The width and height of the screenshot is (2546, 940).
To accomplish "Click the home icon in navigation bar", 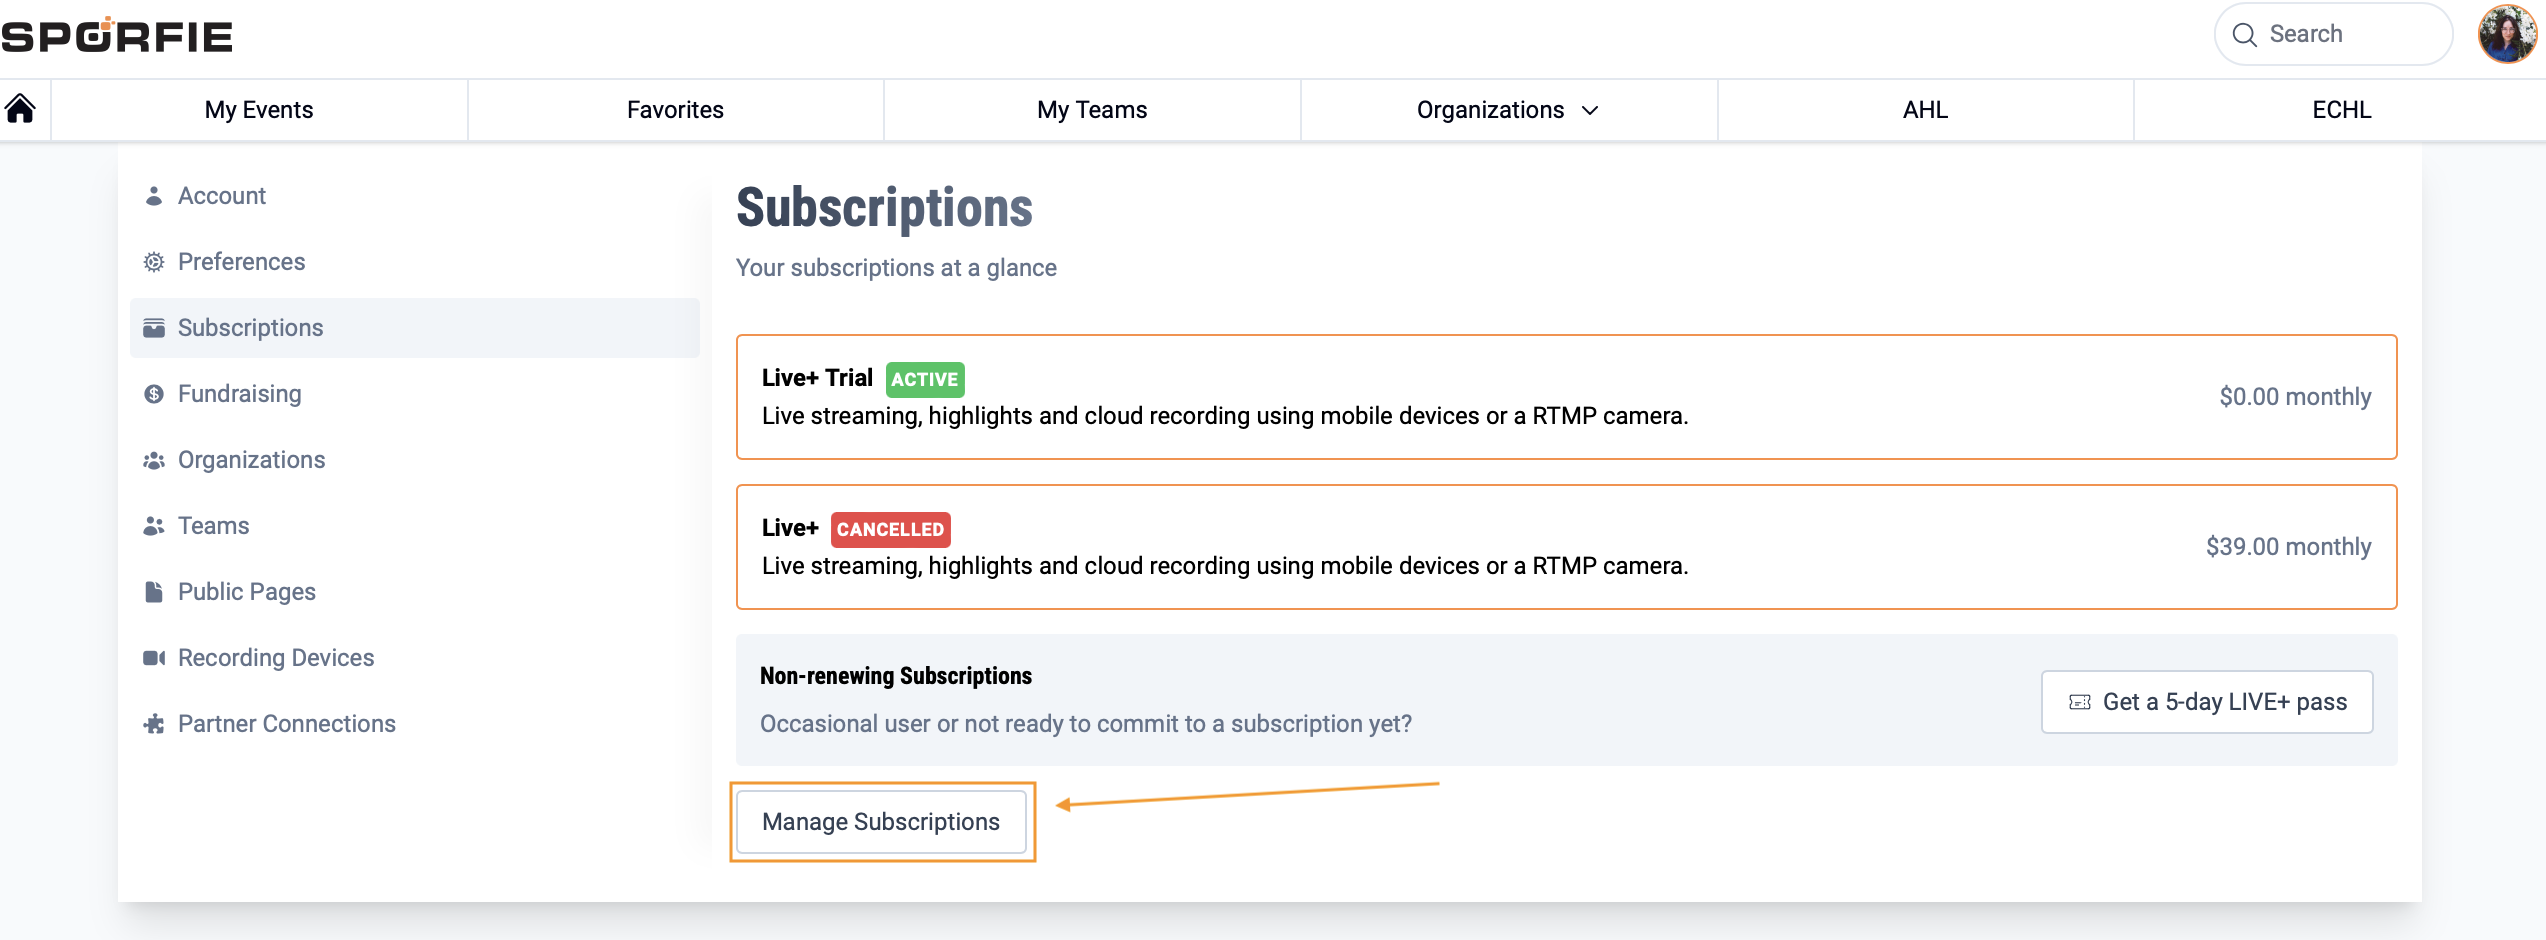I will 20,108.
